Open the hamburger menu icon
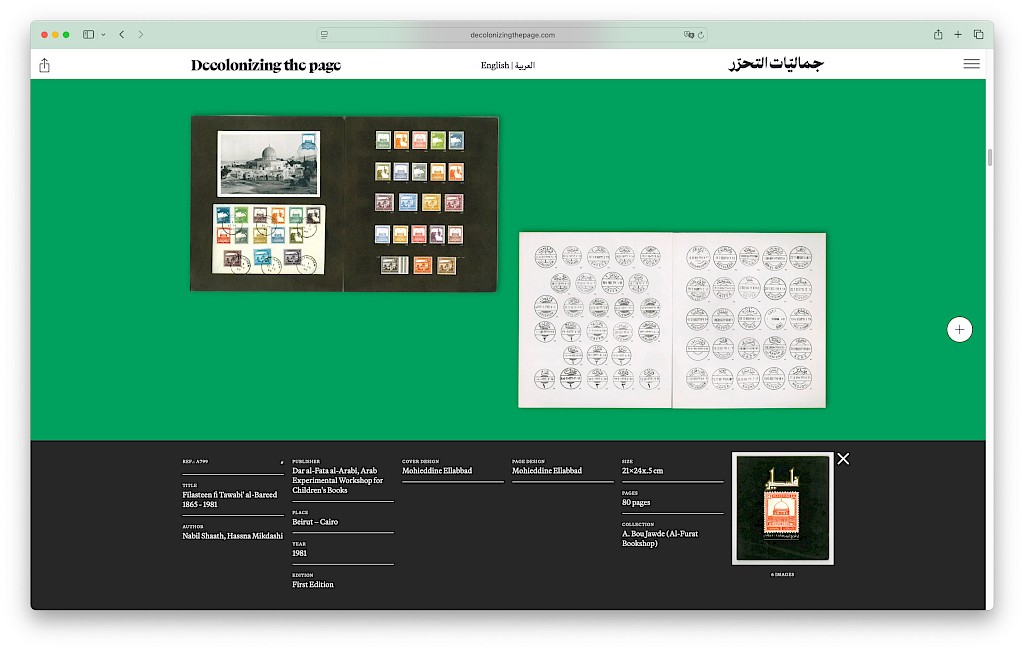This screenshot has width=1024, height=650. click(x=971, y=64)
